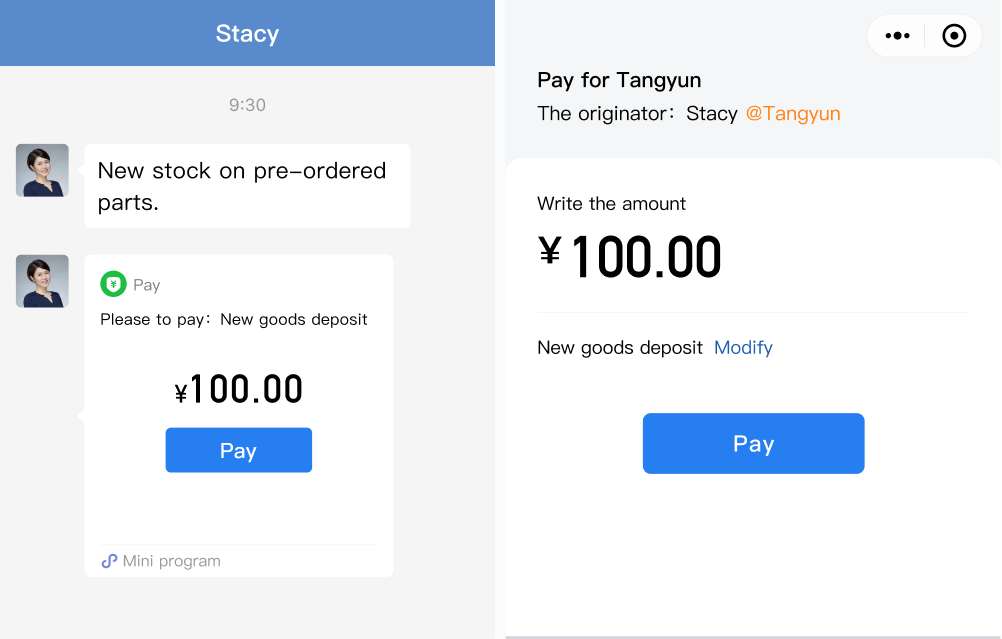
Task: Click Pay button in chat payment card
Action: (x=238, y=450)
